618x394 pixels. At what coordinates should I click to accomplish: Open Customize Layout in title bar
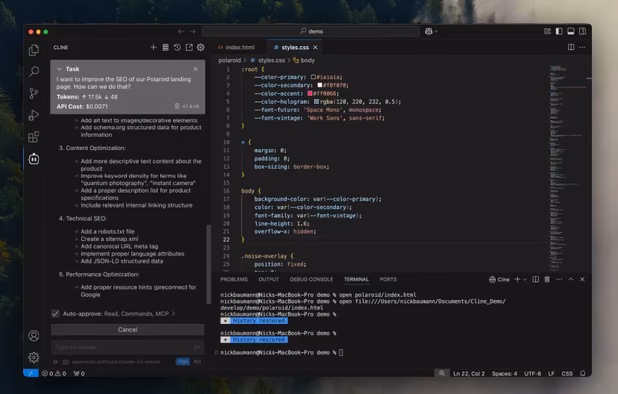point(547,31)
